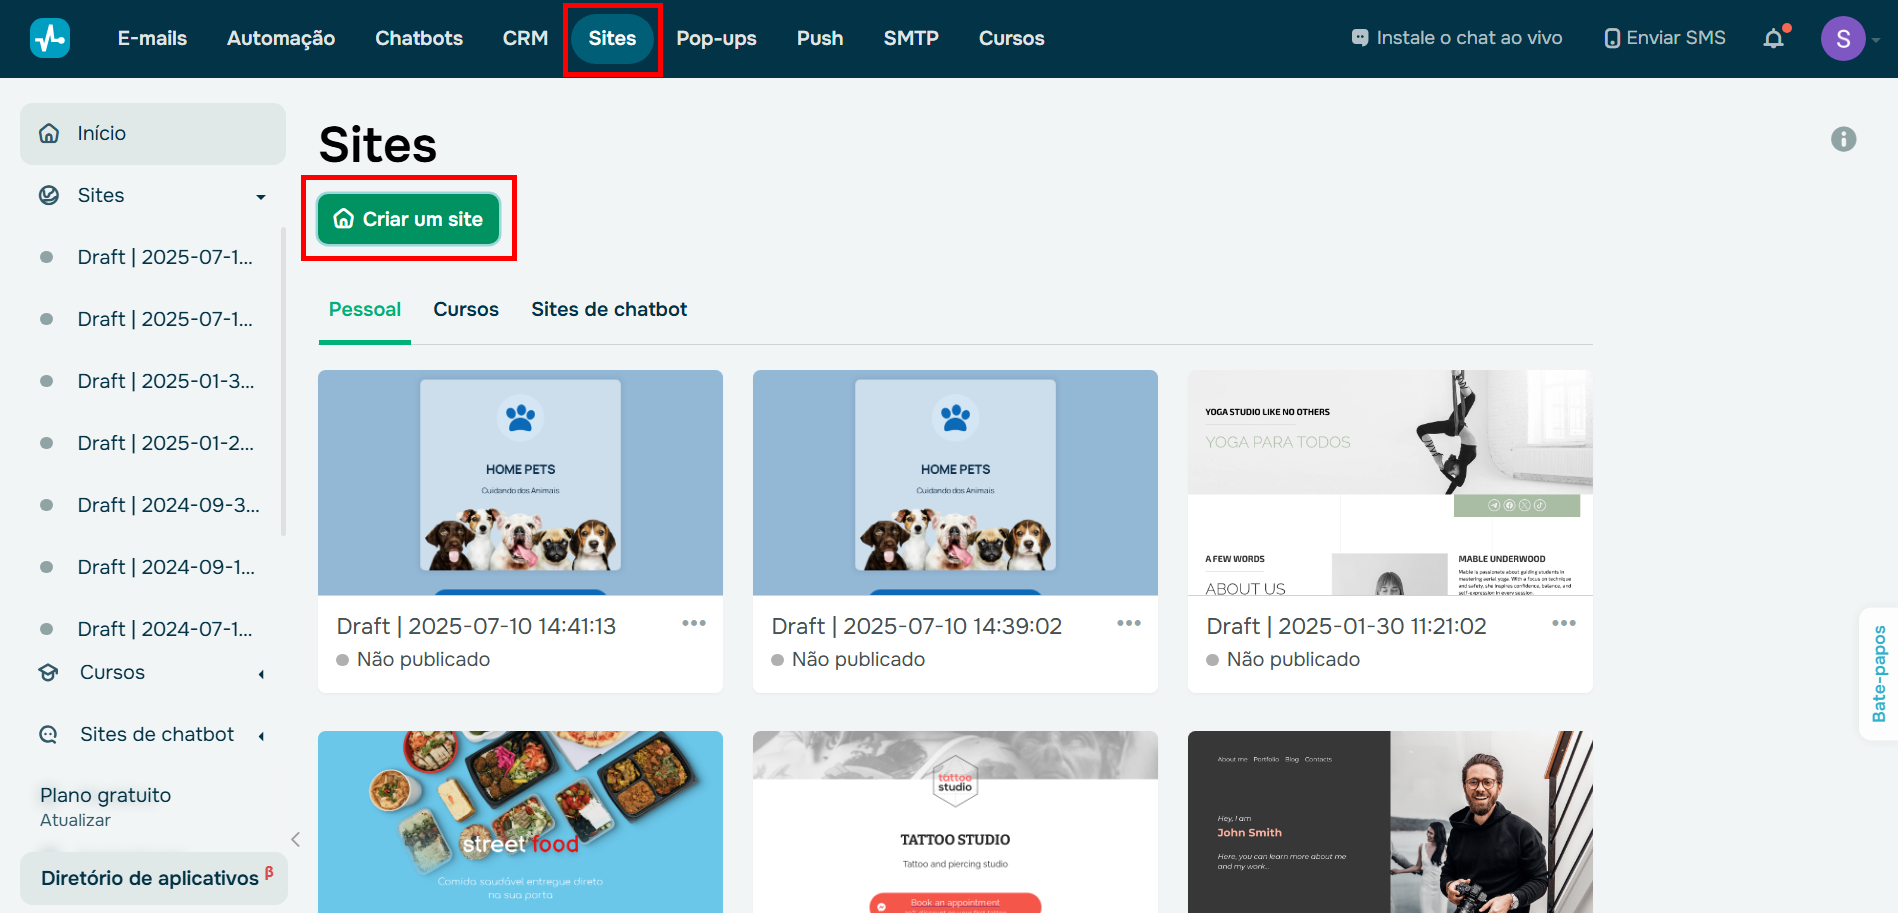Open options menu on Draft 2025-07-10 14:41:13
The width and height of the screenshot is (1898, 913).
(694, 622)
